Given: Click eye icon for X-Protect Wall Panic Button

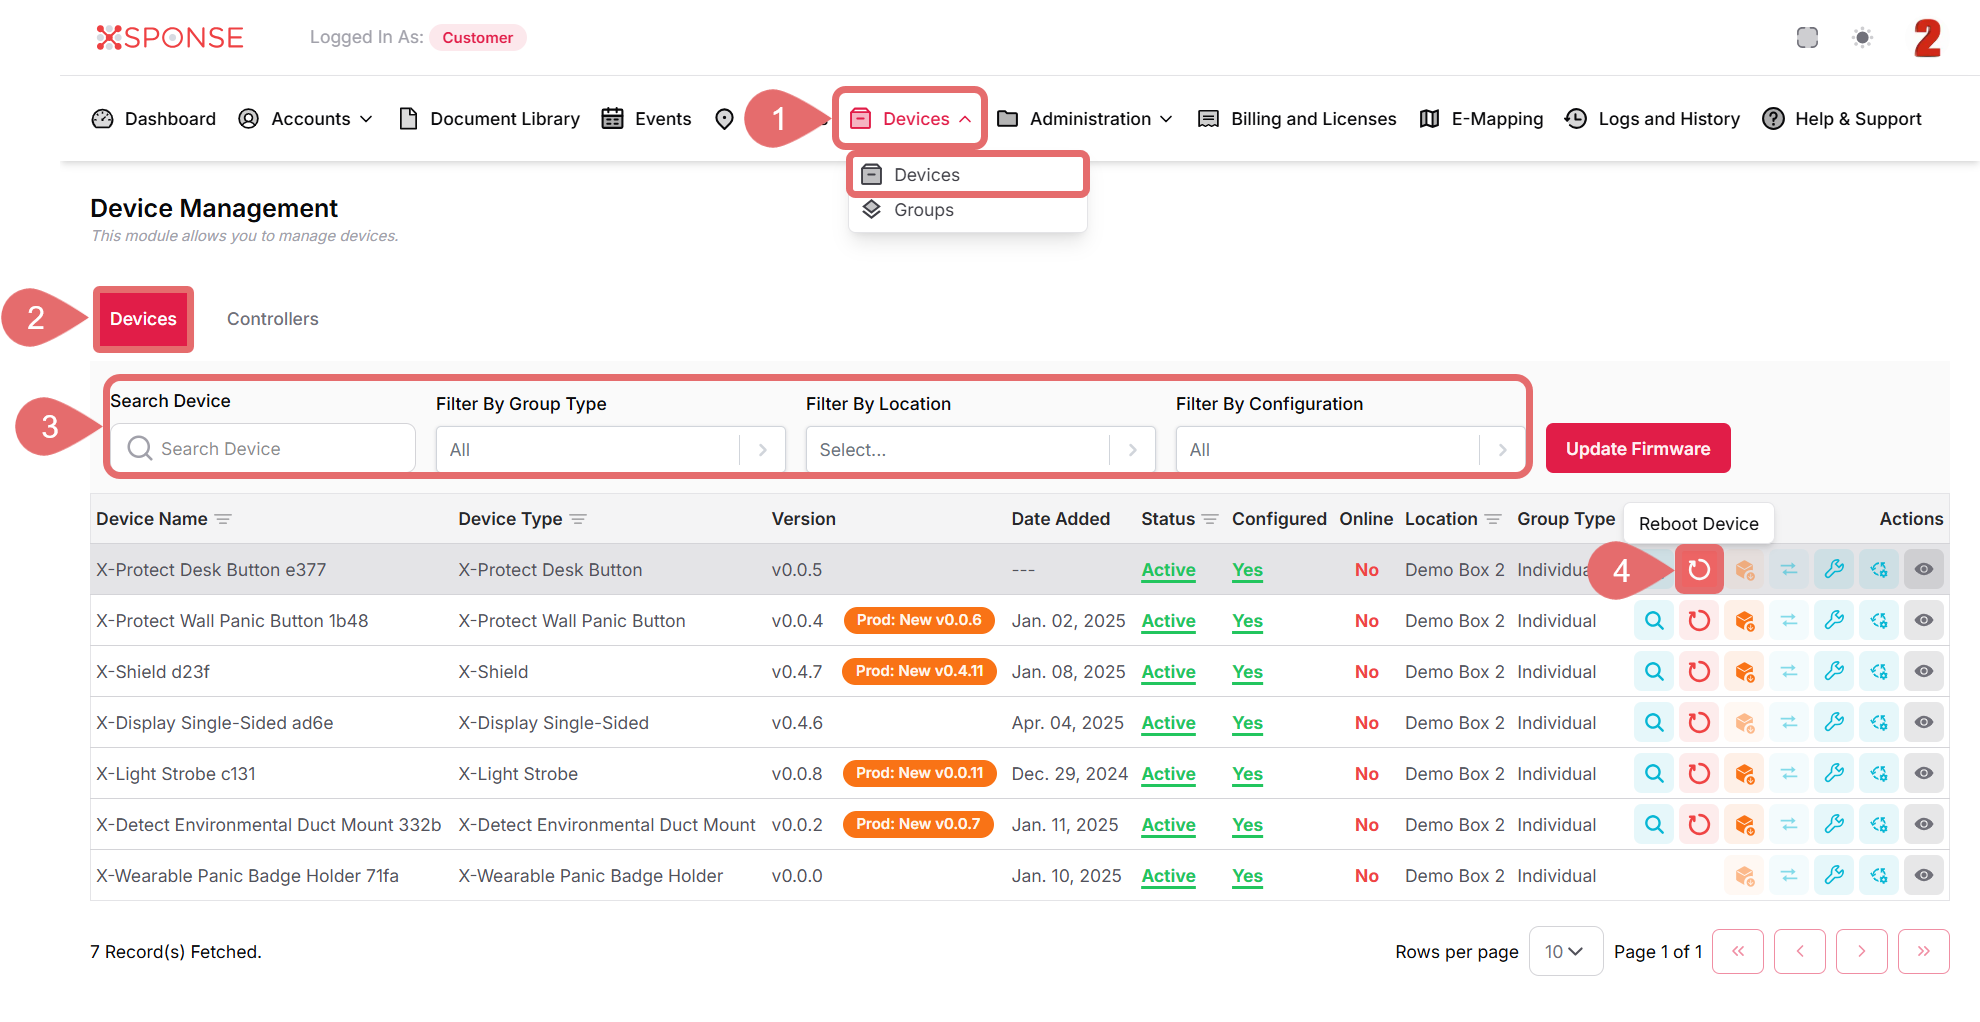Looking at the screenshot, I should coord(1923,621).
